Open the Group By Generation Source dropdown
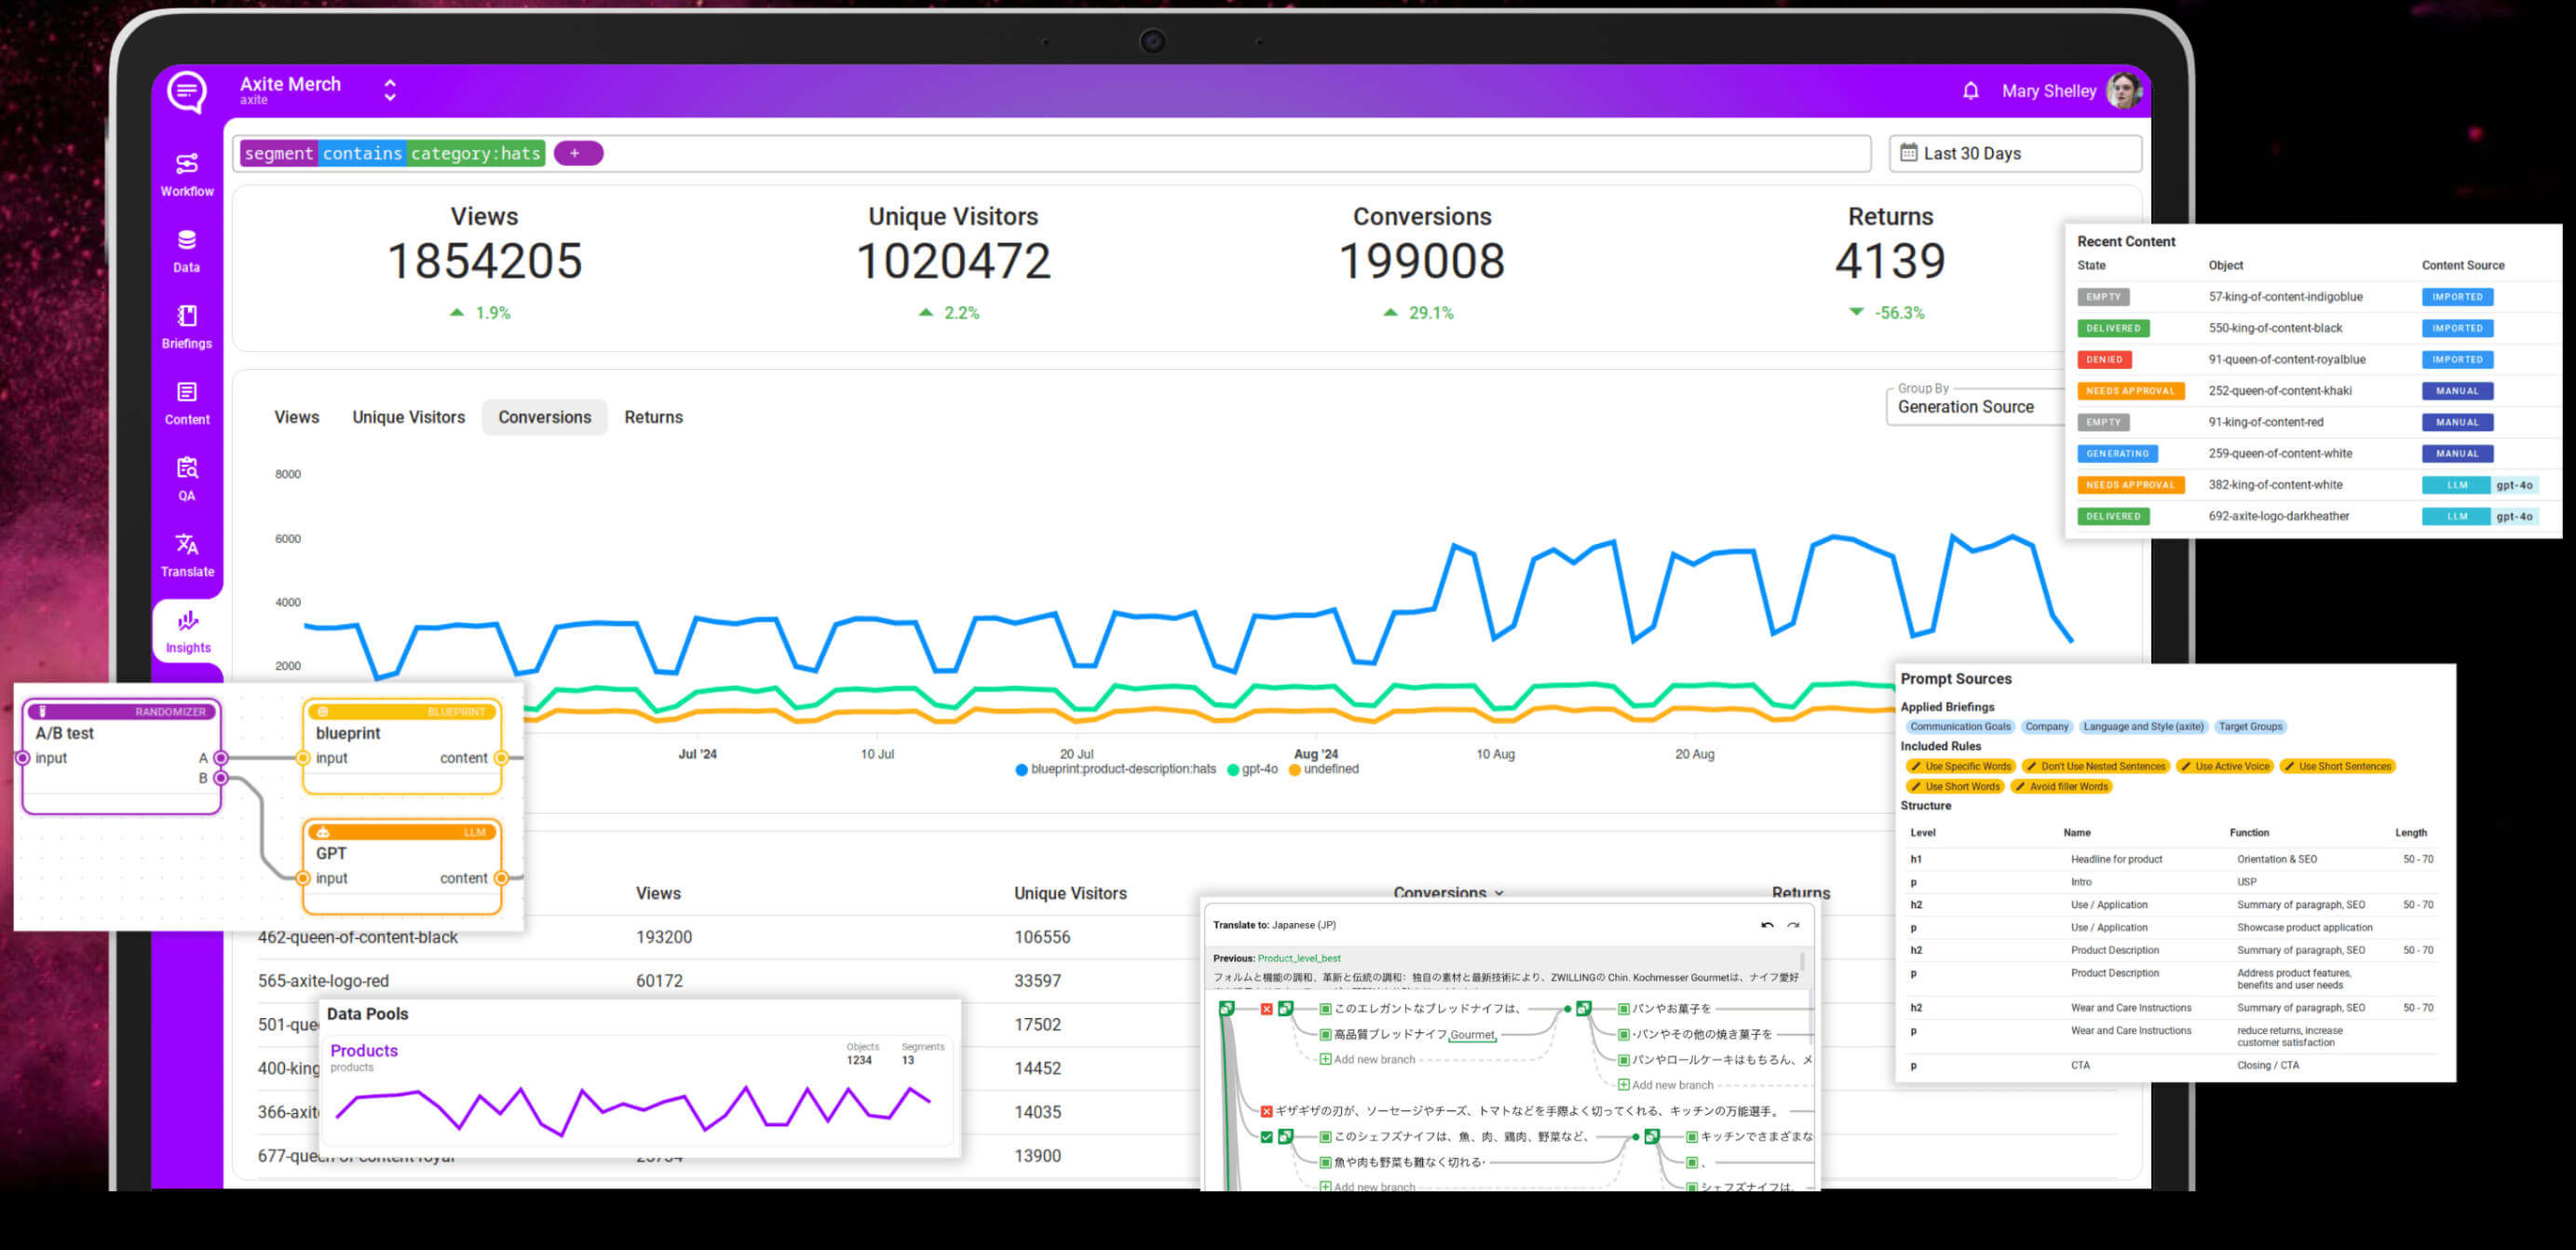Image resolution: width=2576 pixels, height=1250 pixels. (x=1974, y=406)
